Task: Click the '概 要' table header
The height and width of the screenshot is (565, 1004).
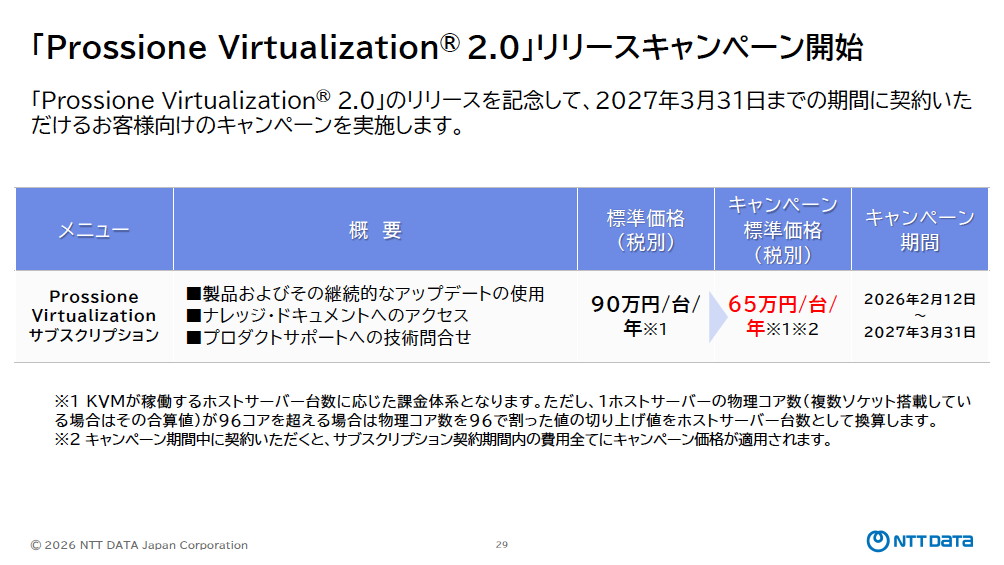Action: [x=375, y=229]
